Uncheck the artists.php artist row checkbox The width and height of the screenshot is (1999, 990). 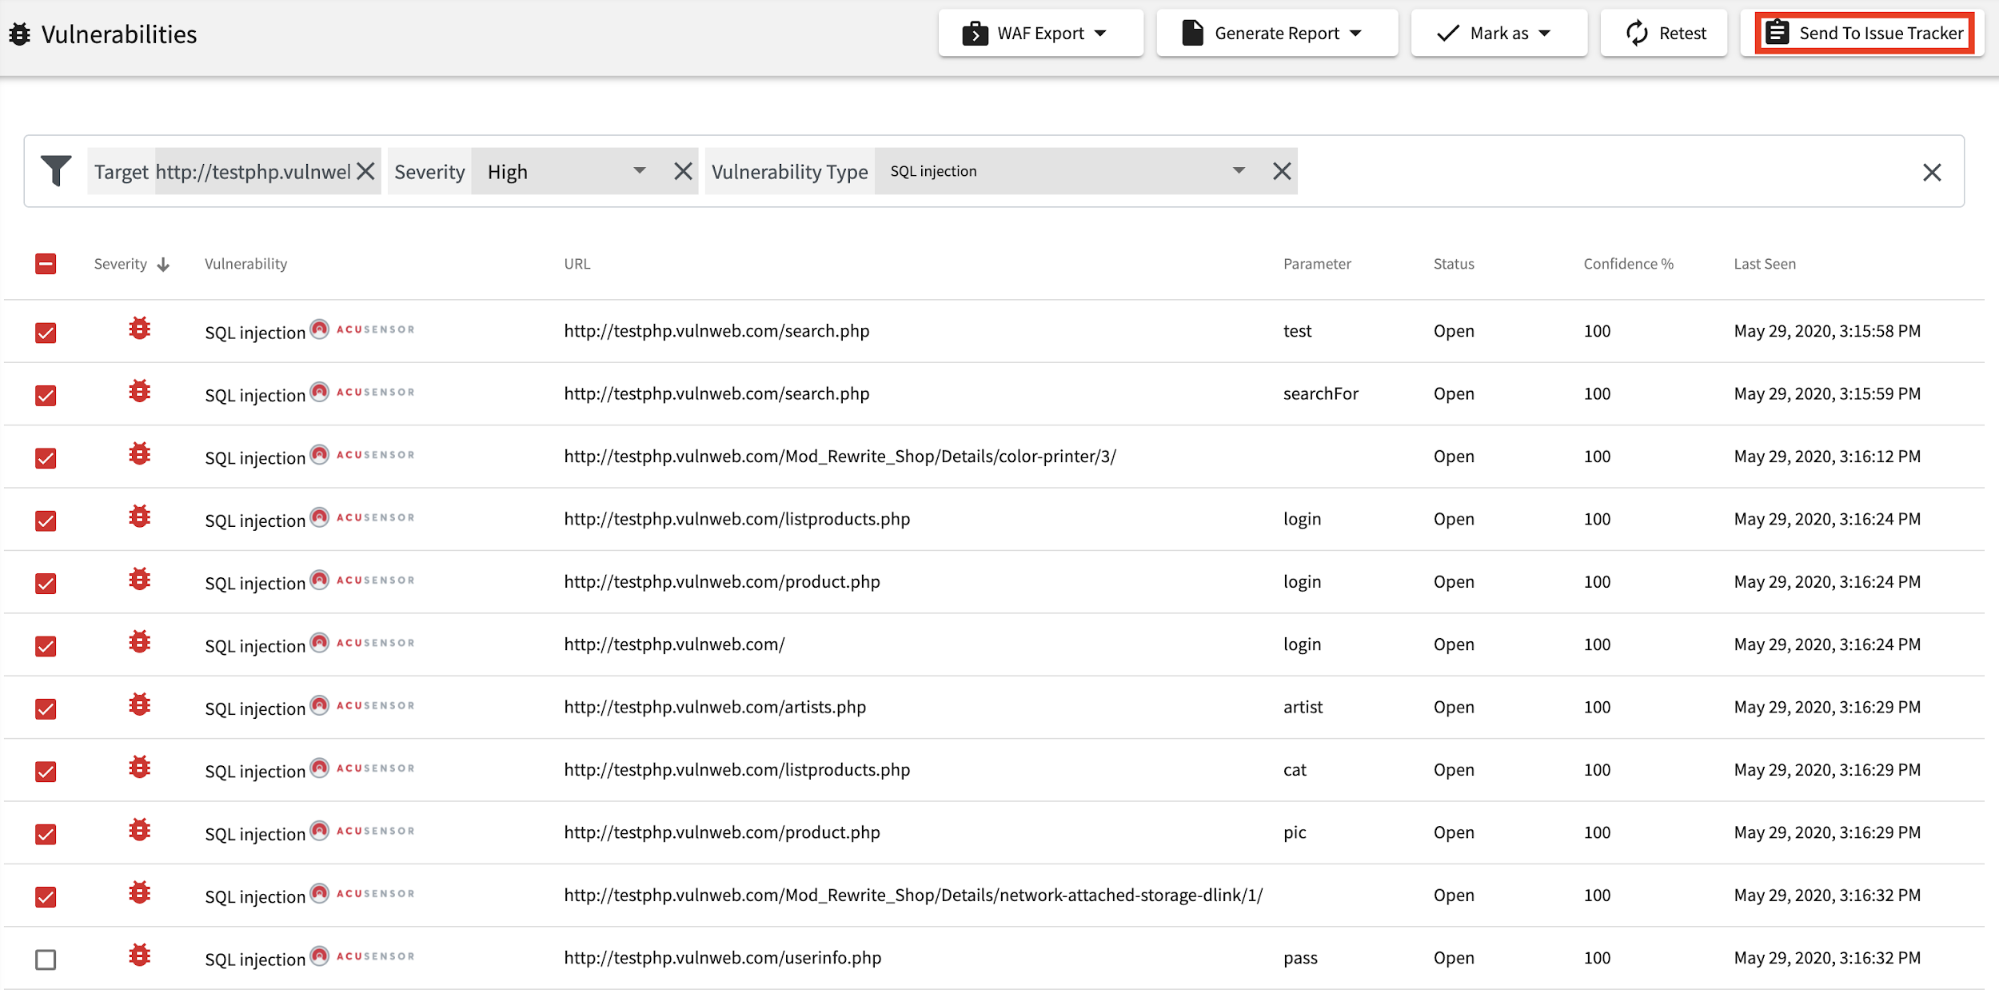pyautogui.click(x=46, y=709)
